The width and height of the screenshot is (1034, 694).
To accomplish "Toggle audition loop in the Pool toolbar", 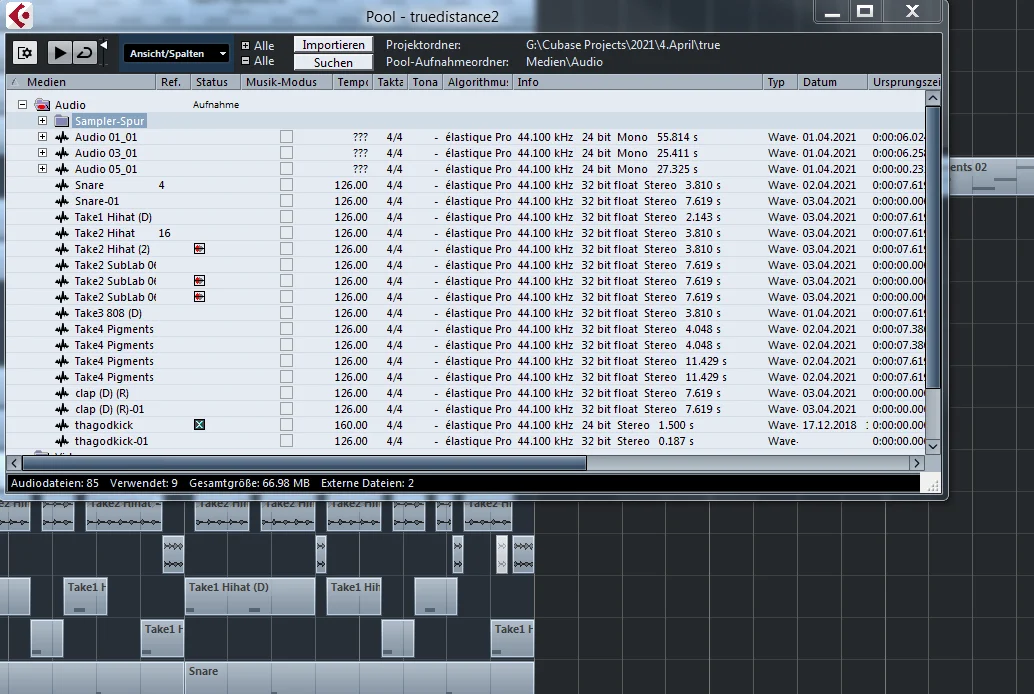I will (x=84, y=53).
